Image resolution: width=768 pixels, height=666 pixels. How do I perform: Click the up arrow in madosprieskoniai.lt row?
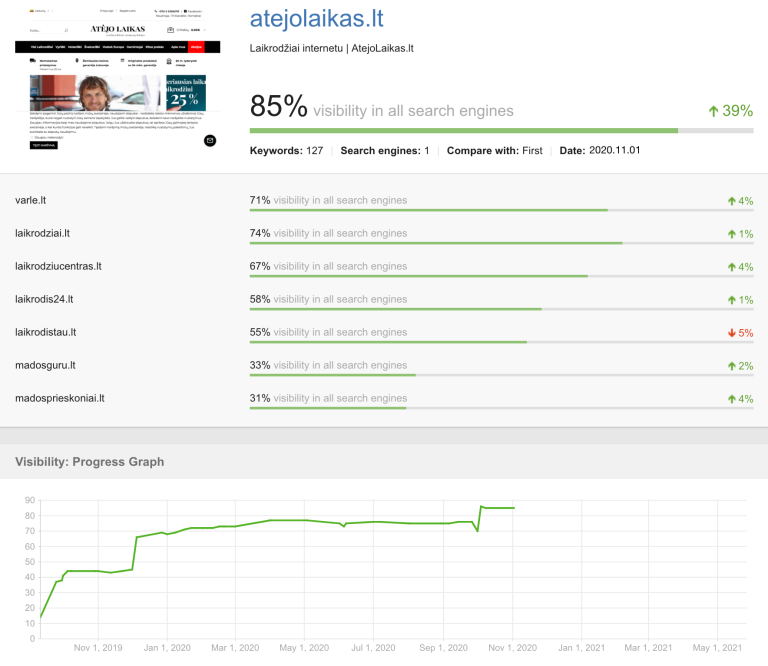tap(732, 399)
